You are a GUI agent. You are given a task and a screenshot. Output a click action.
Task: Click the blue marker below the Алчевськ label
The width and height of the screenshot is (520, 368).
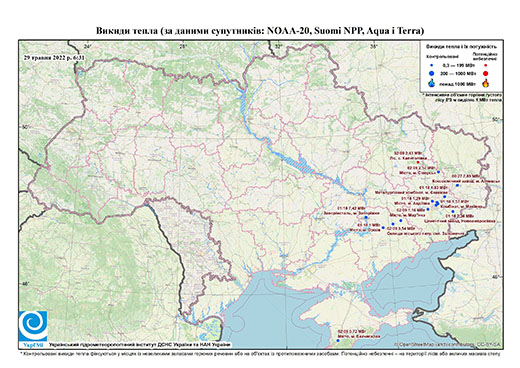(457, 185)
